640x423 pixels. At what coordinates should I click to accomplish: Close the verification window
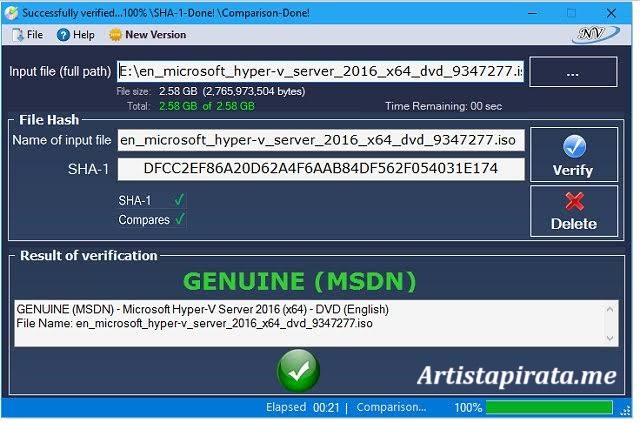[611, 13]
